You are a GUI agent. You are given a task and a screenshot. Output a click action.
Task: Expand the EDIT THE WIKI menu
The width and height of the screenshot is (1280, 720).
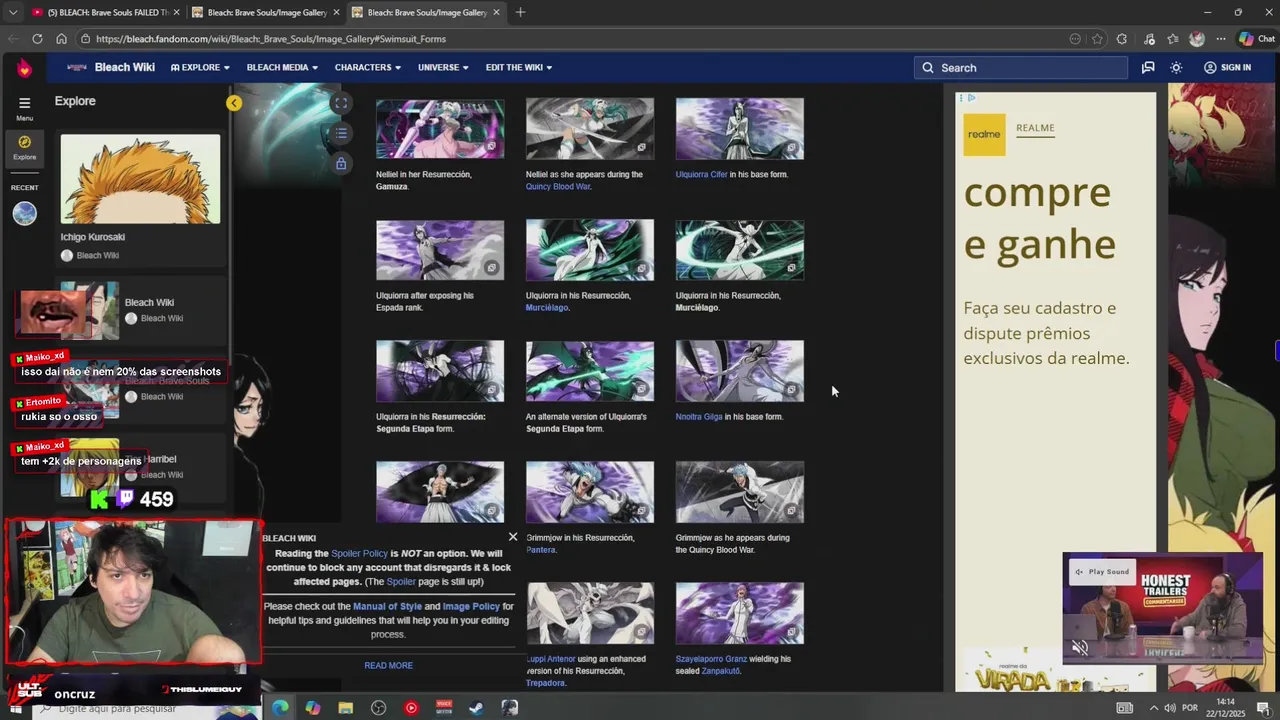(519, 68)
